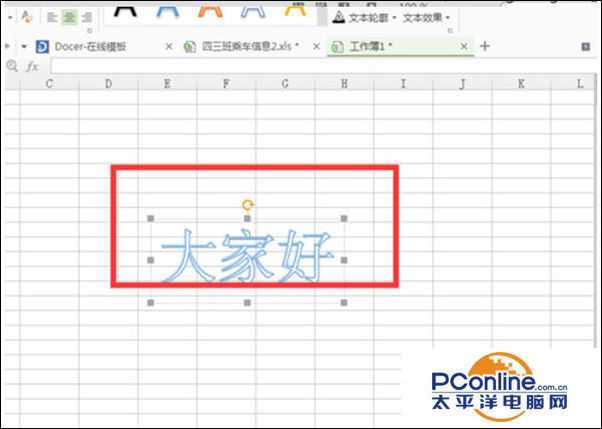
Task: Click the text outline triangle icon
Action: (339, 18)
